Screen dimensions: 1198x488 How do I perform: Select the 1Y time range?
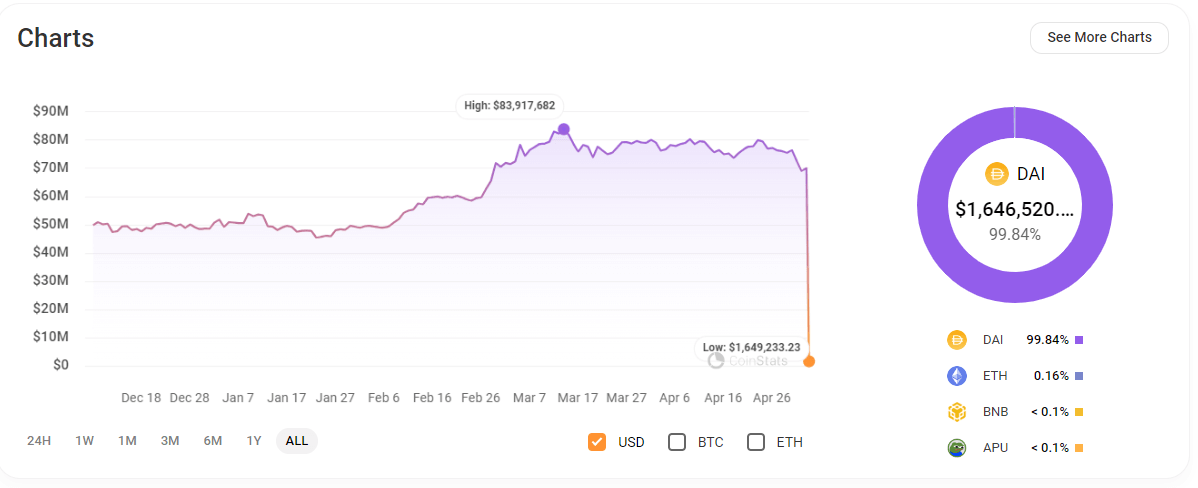click(x=254, y=441)
